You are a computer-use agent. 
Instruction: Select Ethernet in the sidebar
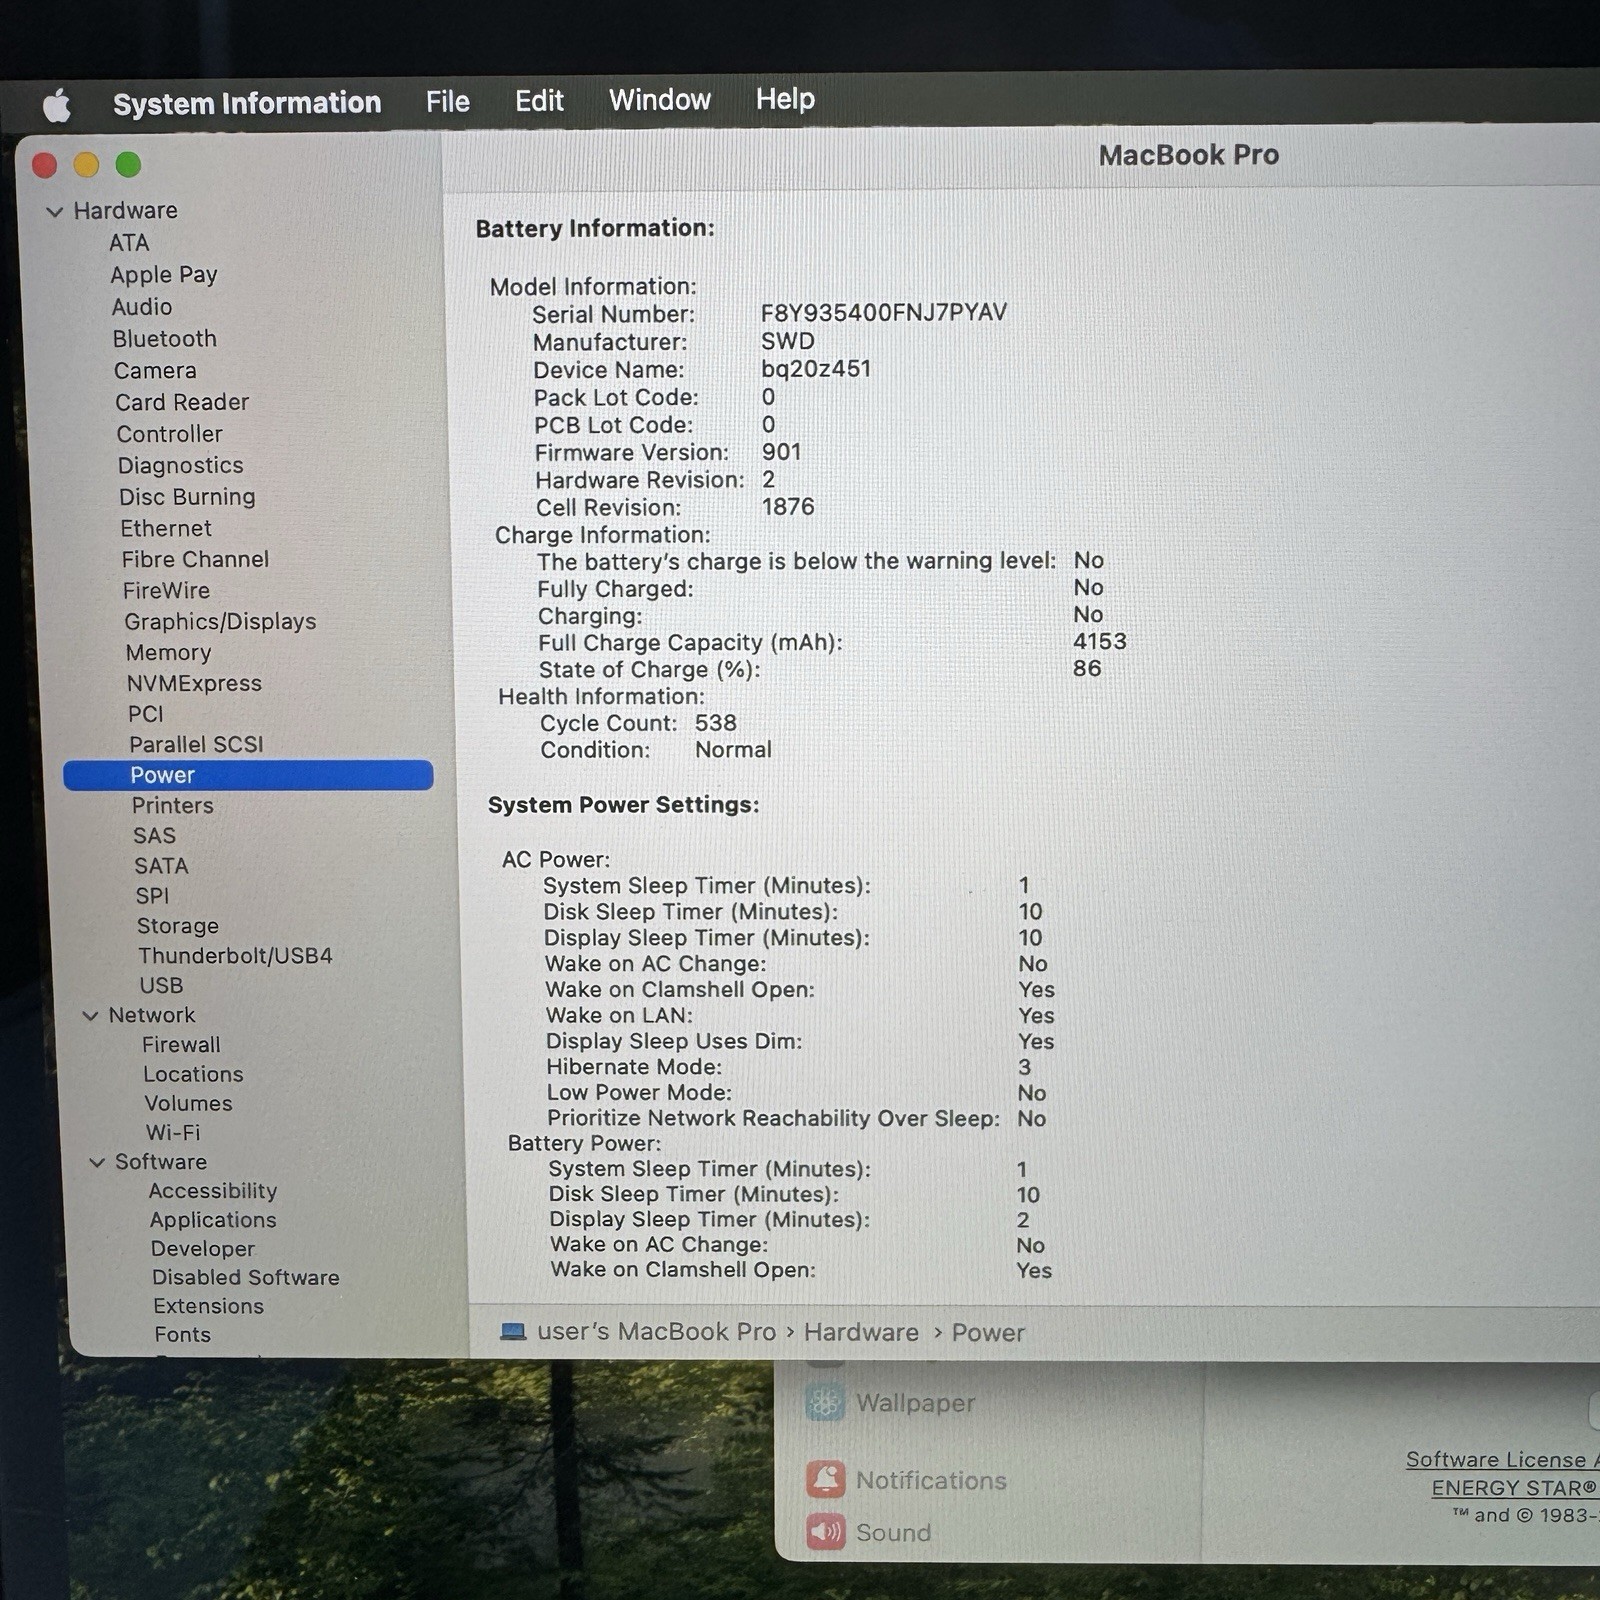pyautogui.click(x=166, y=528)
